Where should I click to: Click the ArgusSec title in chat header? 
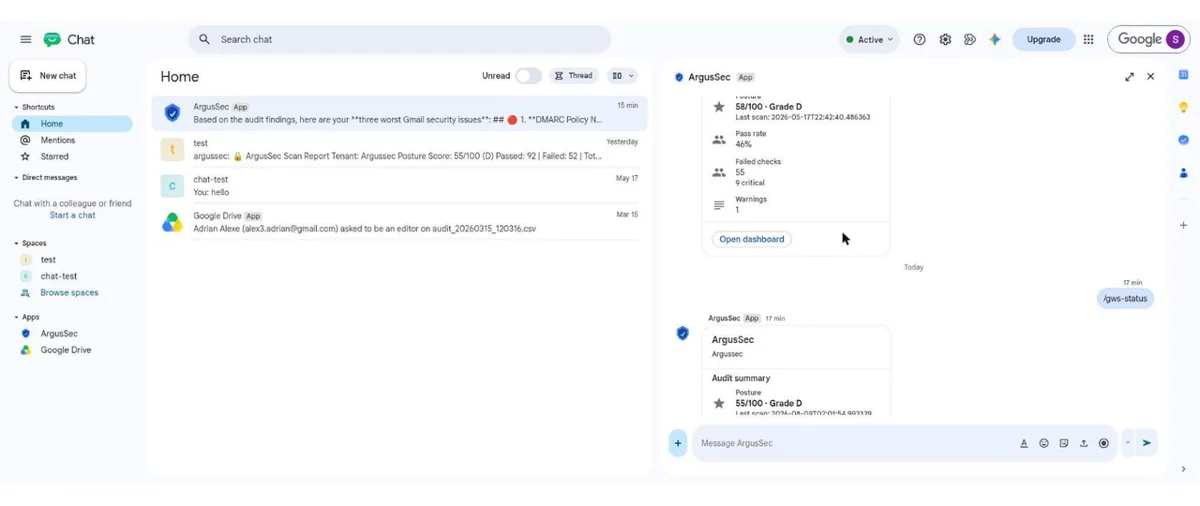click(709, 77)
